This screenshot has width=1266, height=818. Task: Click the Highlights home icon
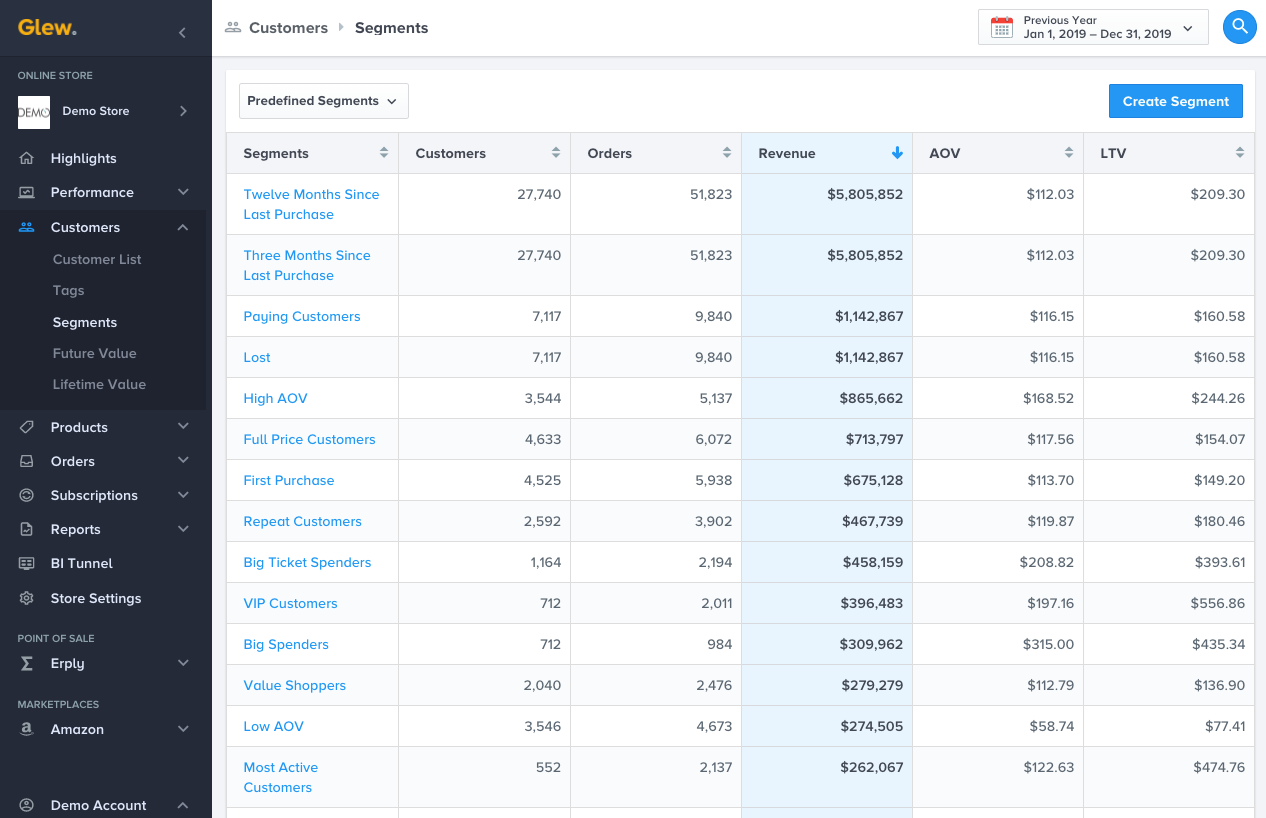27,158
